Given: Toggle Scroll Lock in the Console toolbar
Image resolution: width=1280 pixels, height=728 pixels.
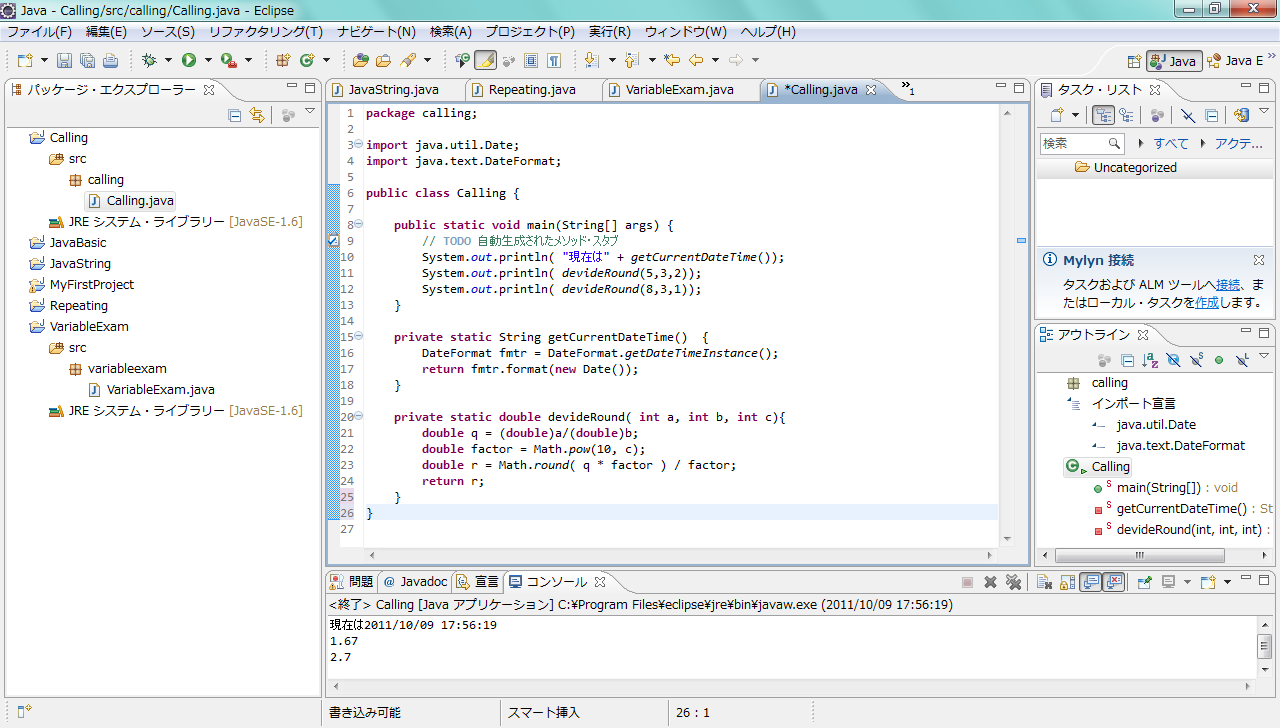Looking at the screenshot, I should (1068, 582).
